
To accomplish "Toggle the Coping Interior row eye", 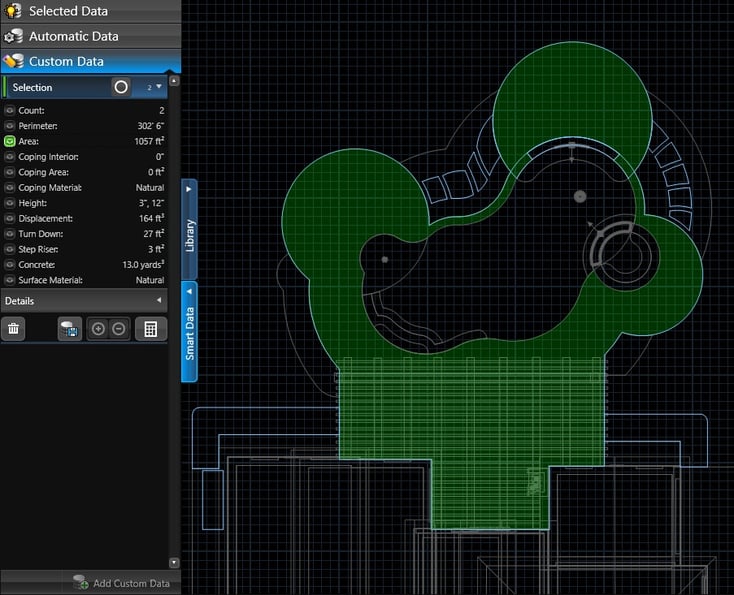I will 9,157.
